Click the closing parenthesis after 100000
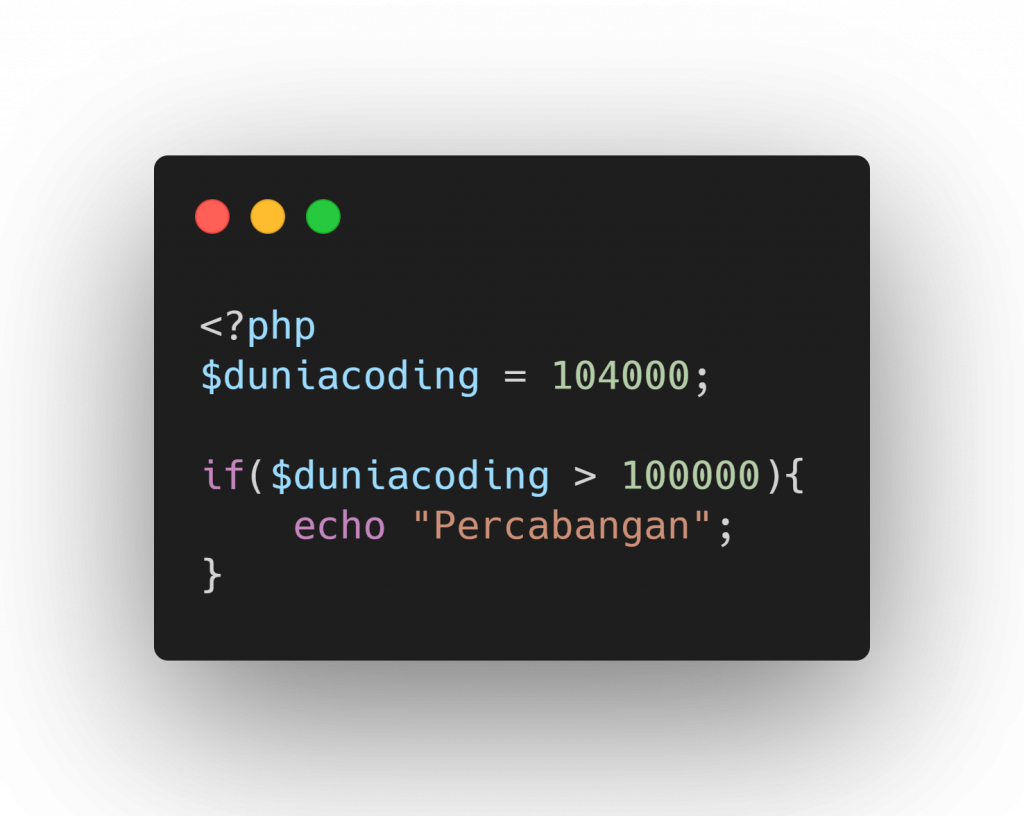Viewport: 1024px width, 816px height. click(x=773, y=476)
